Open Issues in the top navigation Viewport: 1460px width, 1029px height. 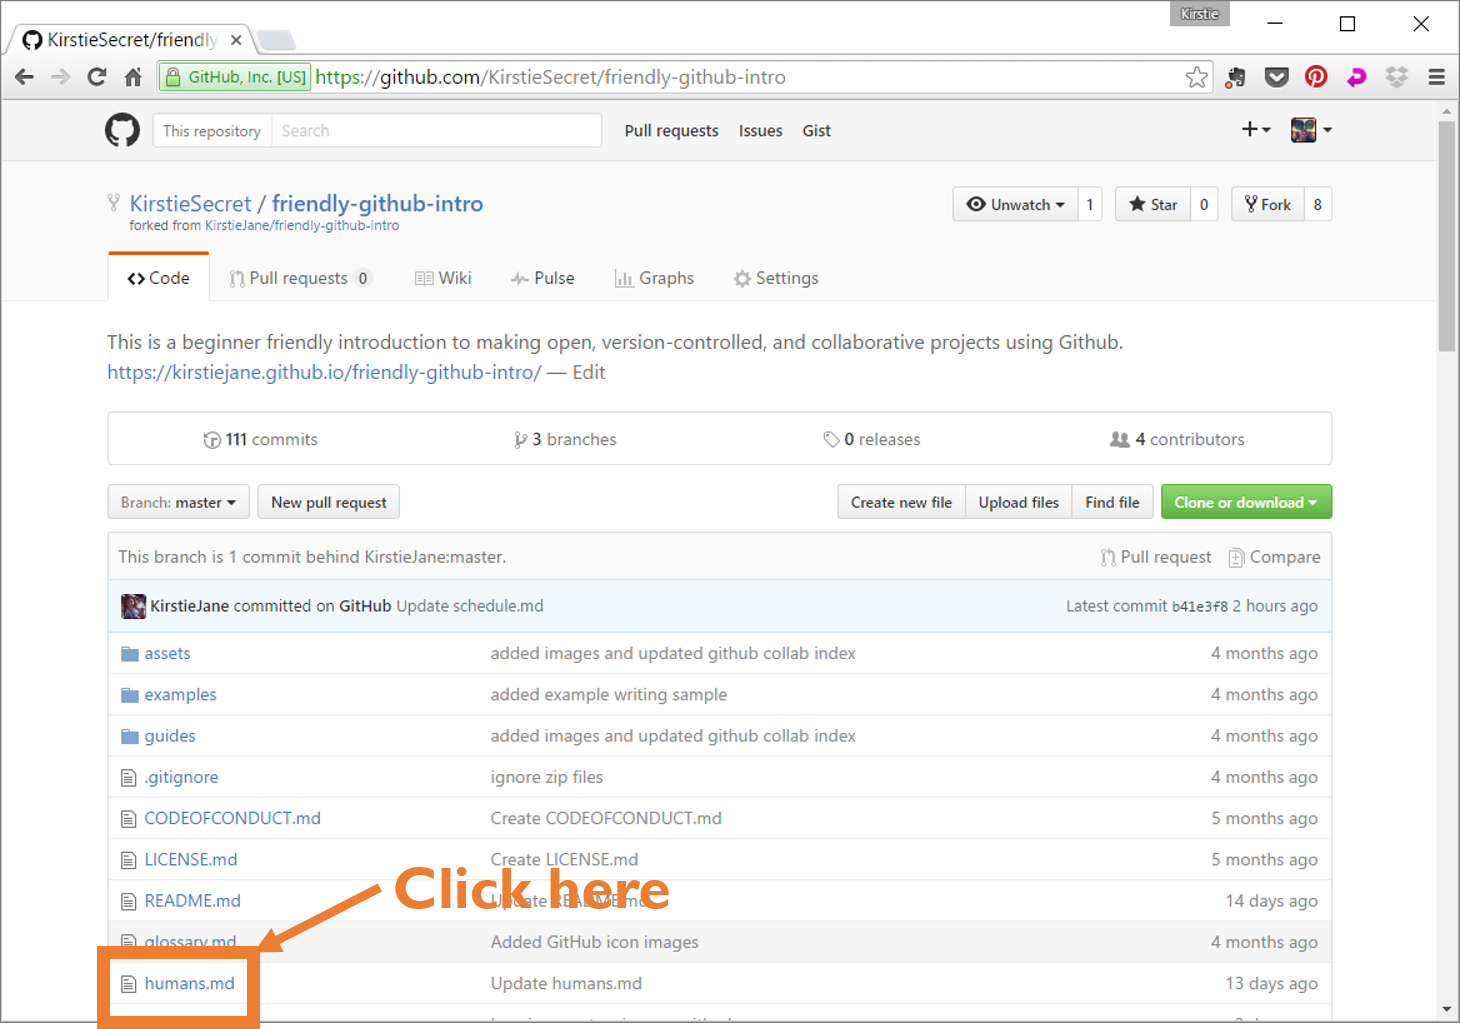pos(760,131)
